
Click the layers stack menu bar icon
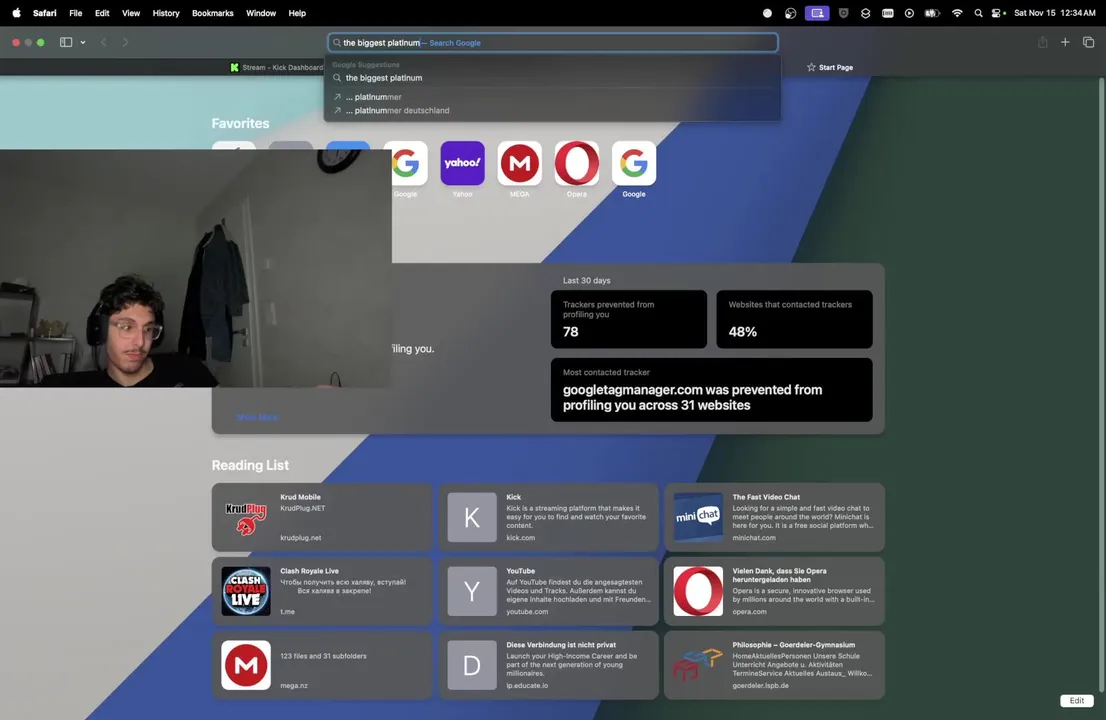(865, 13)
